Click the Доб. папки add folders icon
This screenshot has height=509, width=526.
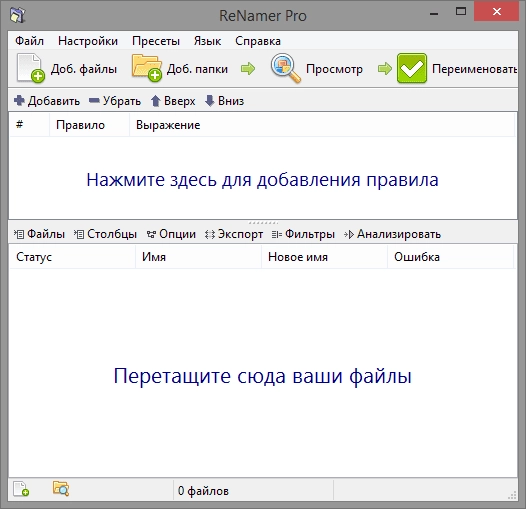click(x=147, y=68)
